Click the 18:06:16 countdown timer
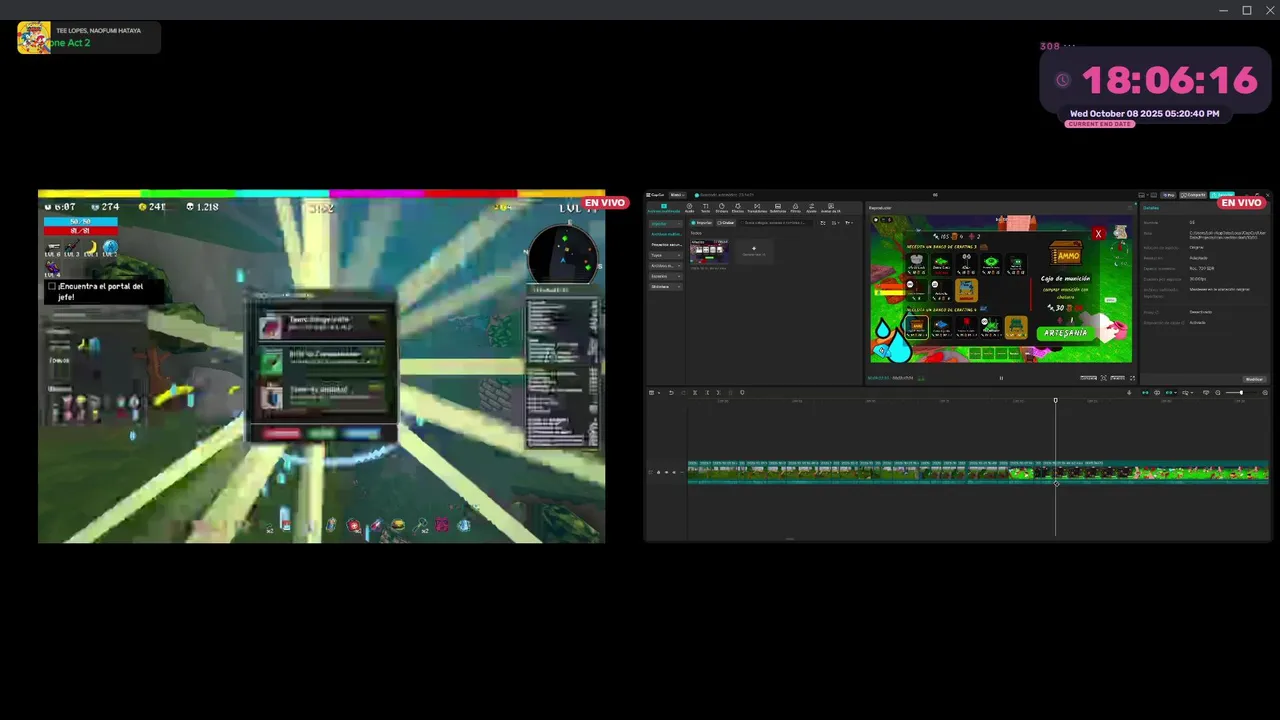The width and height of the screenshot is (1280, 720). pos(1169,81)
